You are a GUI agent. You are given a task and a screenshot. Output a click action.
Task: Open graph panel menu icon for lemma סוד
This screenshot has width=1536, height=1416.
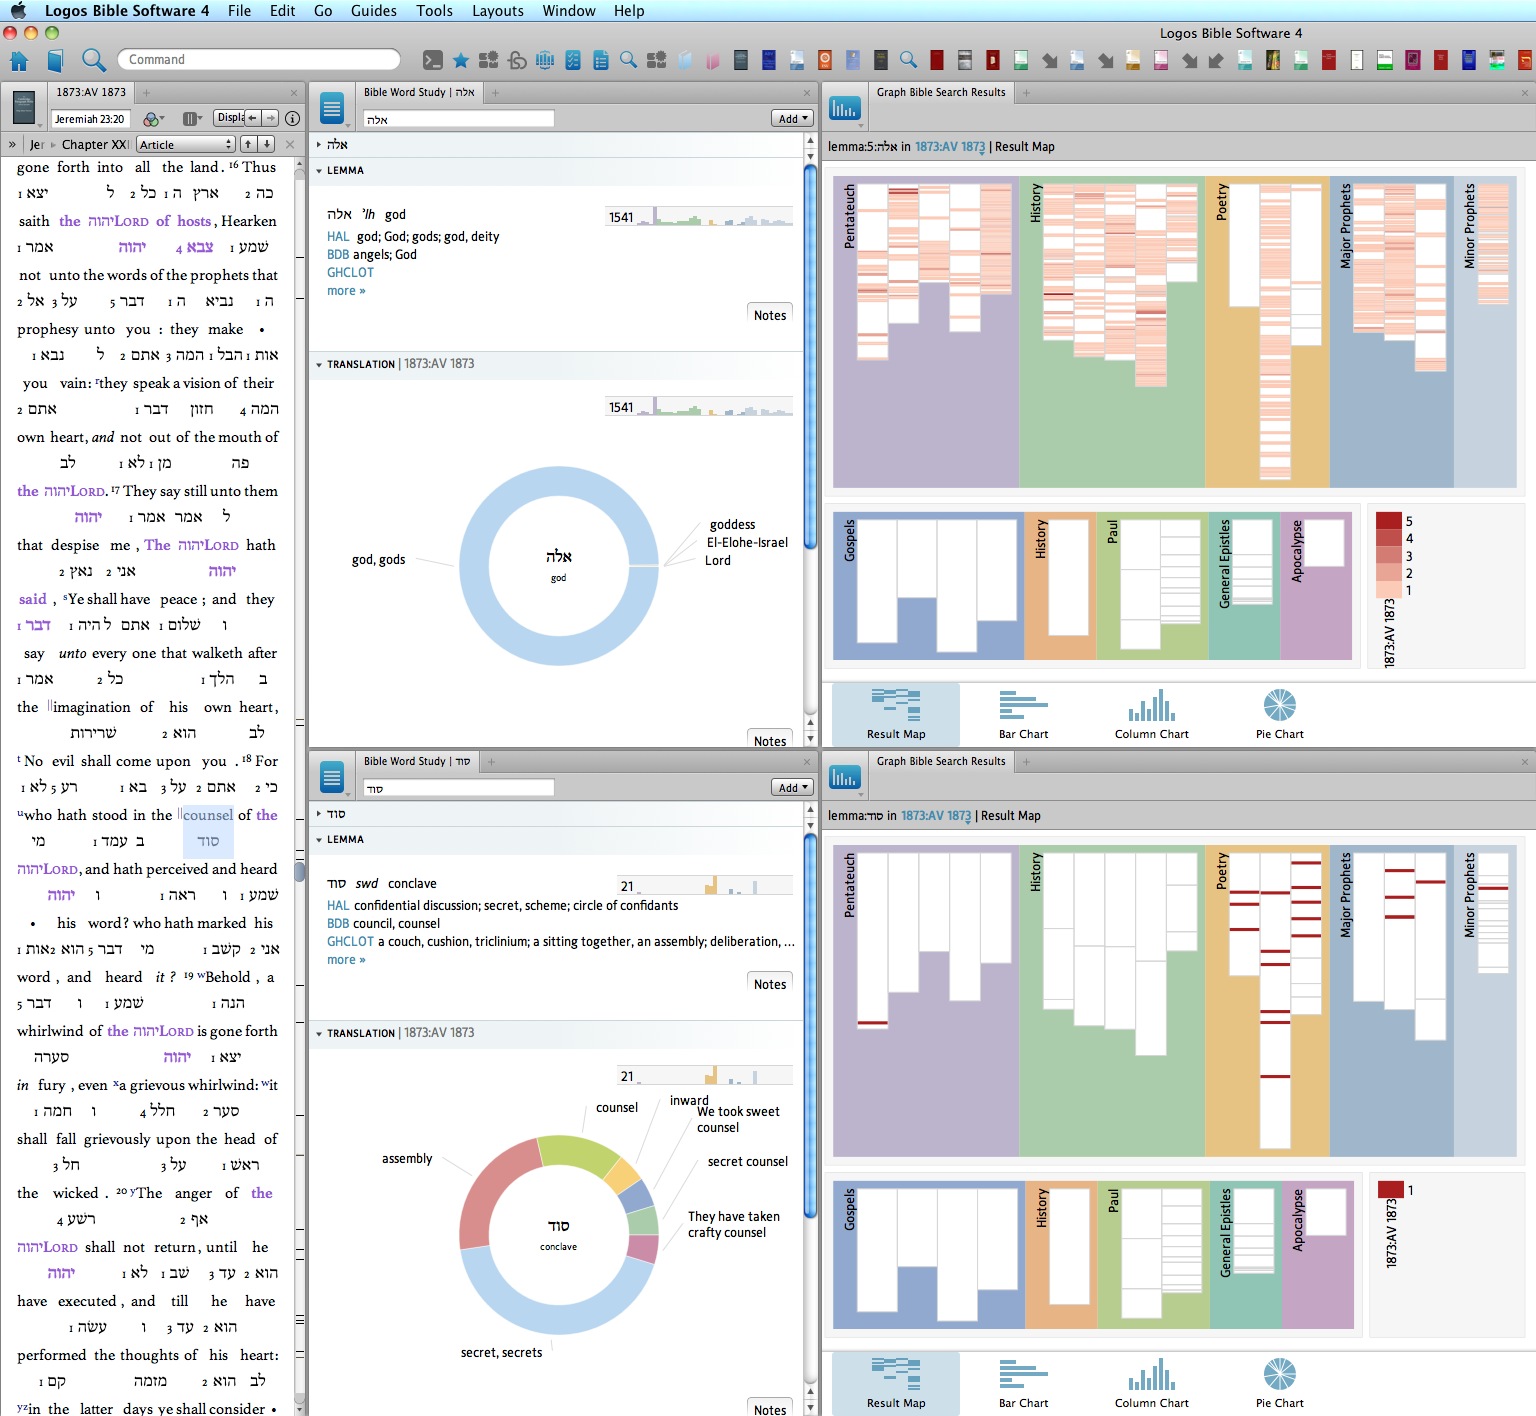point(844,776)
